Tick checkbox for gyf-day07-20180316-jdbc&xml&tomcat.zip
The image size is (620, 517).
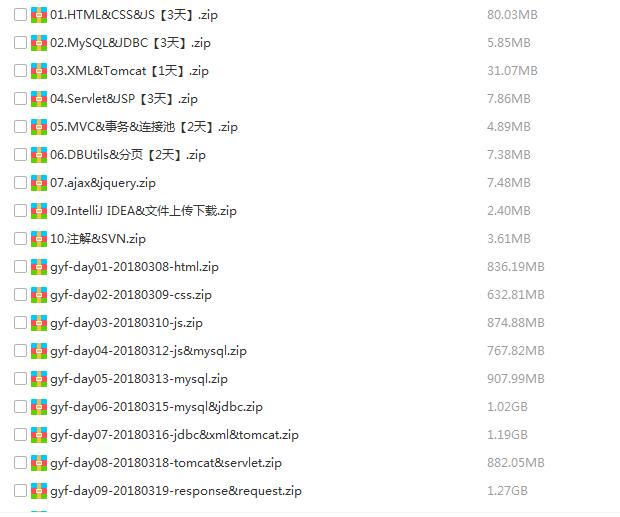[20, 435]
